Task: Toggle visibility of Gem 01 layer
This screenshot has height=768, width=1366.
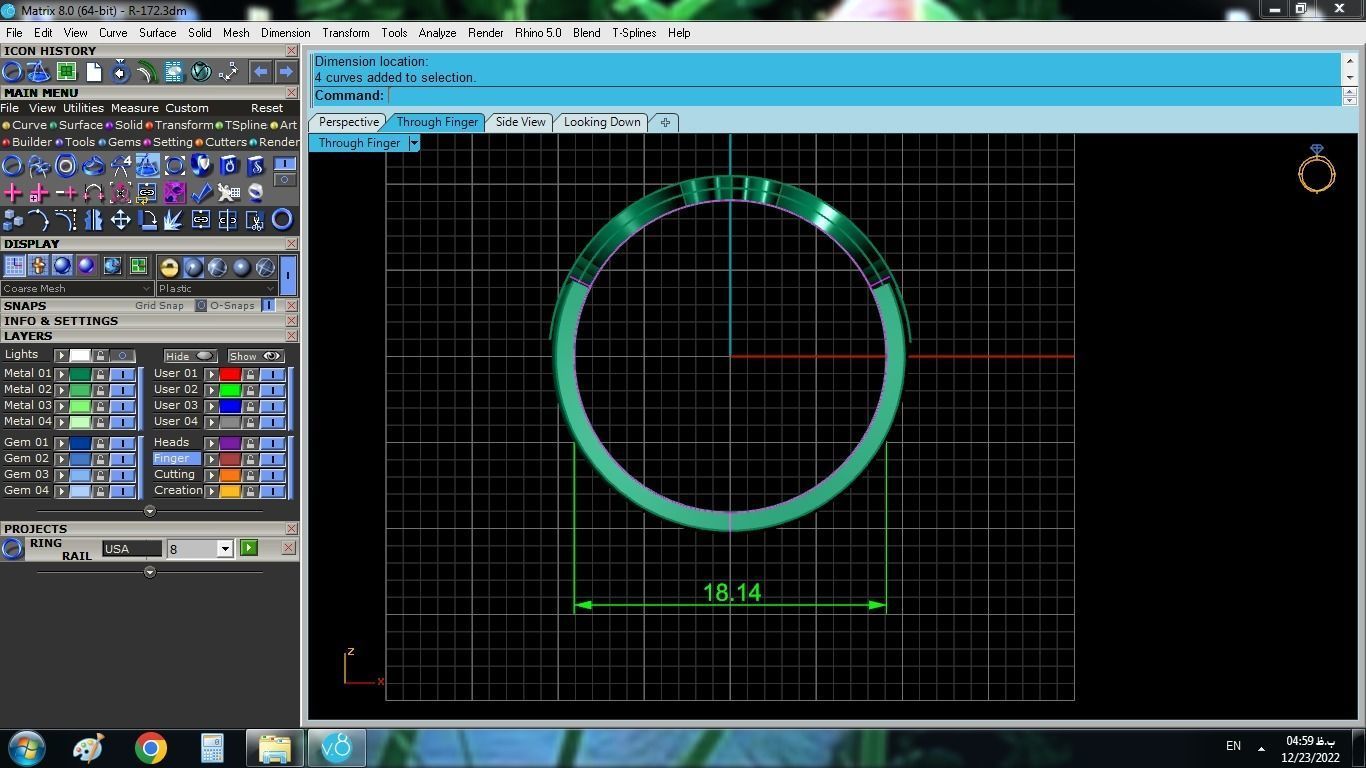Action: click(122, 443)
